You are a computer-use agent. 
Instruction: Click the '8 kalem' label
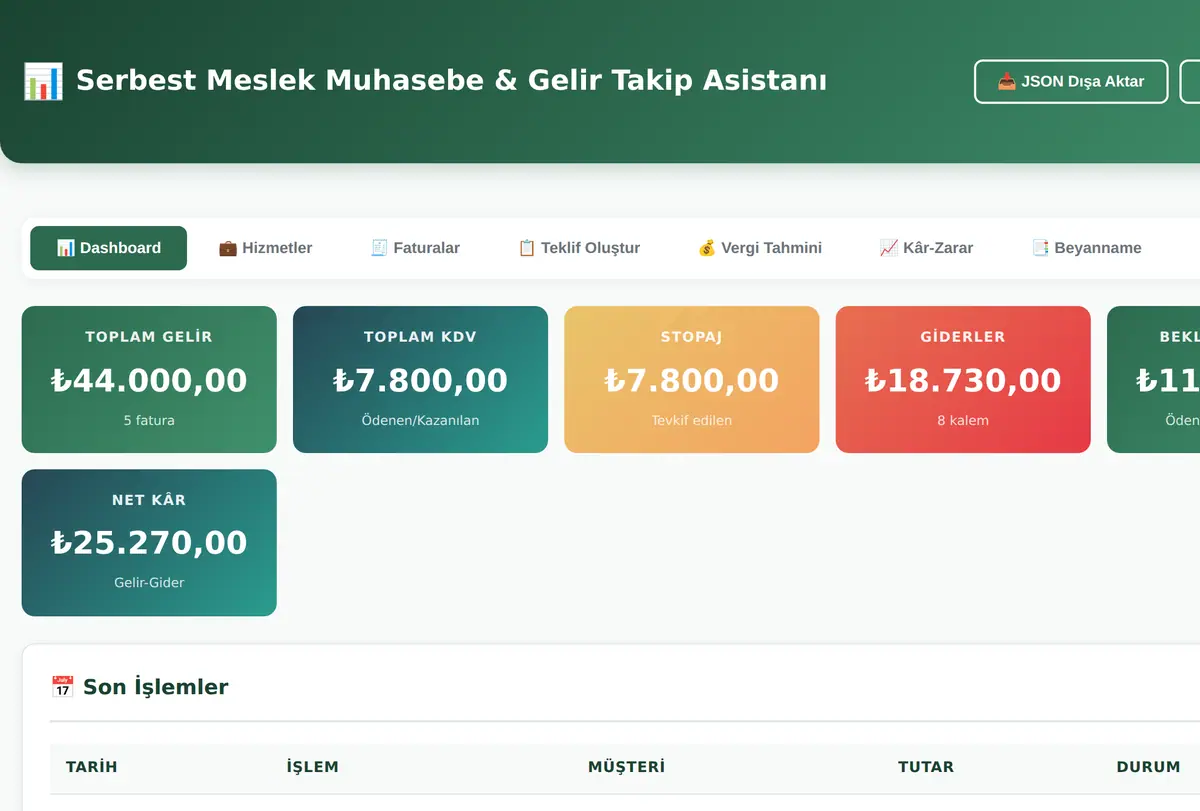pos(963,421)
